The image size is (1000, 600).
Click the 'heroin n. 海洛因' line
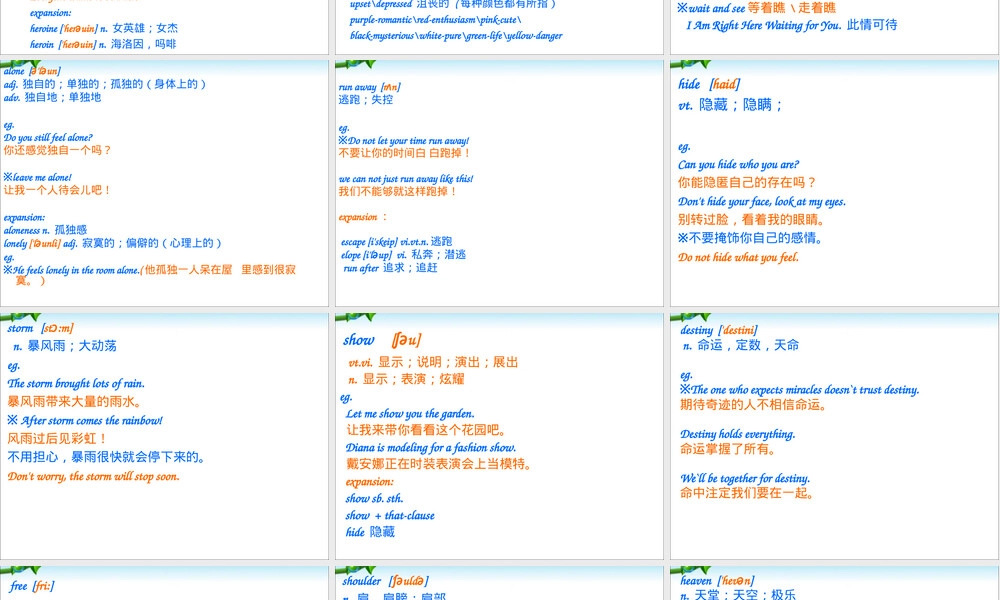click(x=103, y=45)
